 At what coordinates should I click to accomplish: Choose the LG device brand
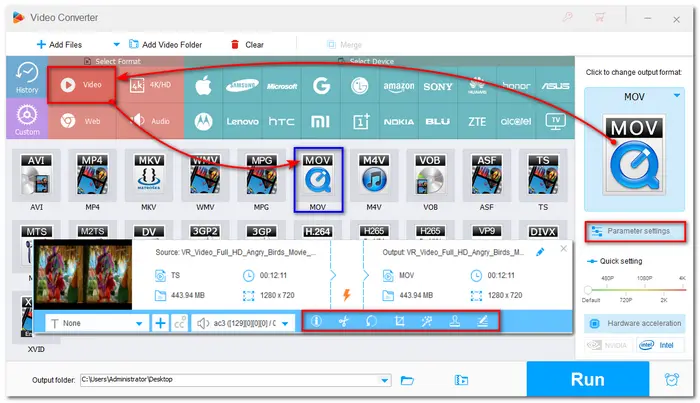(360, 85)
